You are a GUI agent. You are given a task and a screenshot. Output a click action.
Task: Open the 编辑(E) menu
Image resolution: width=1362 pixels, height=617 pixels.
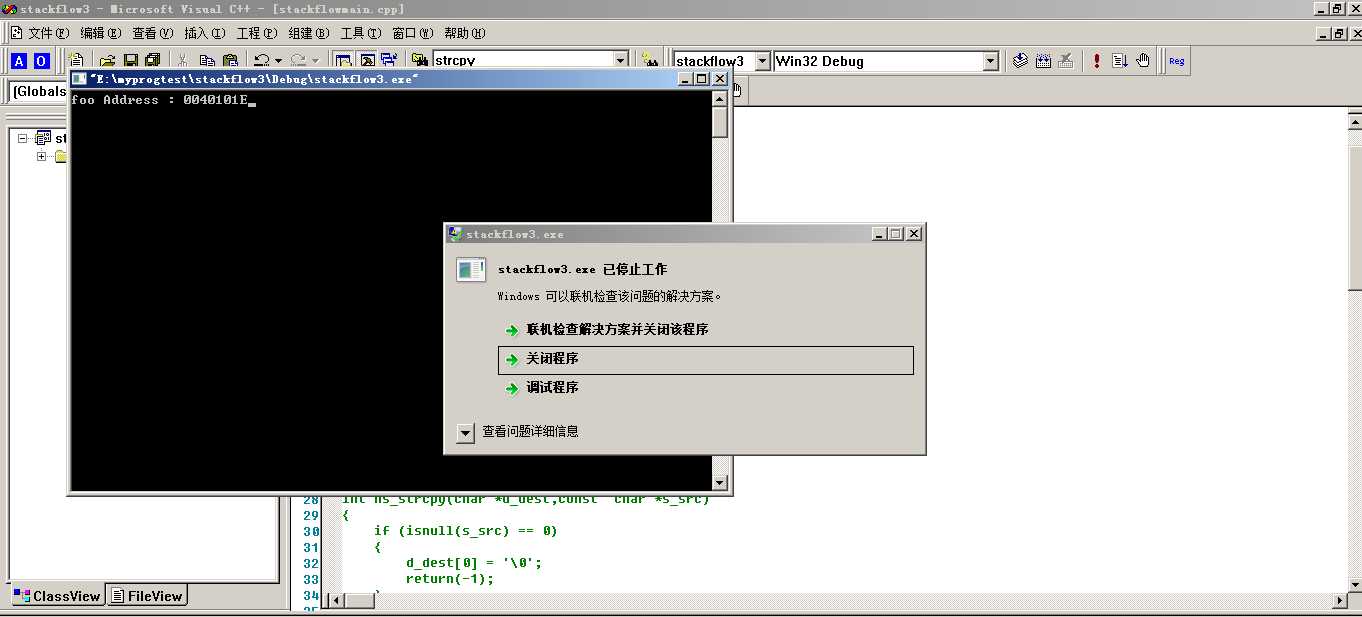click(x=101, y=33)
